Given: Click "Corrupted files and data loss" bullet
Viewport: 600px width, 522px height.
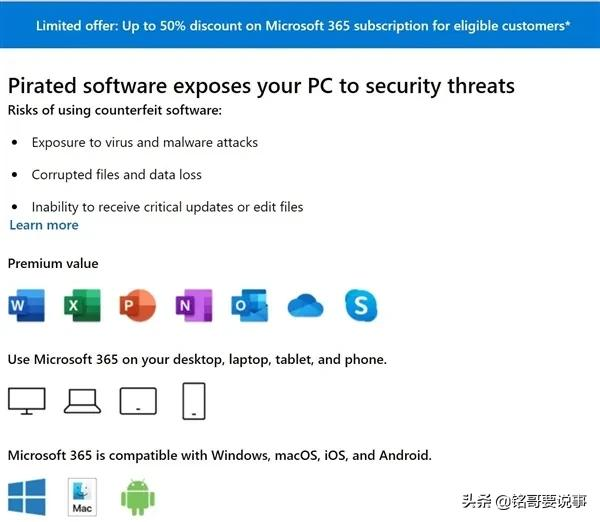Looking at the screenshot, I should point(116,174).
